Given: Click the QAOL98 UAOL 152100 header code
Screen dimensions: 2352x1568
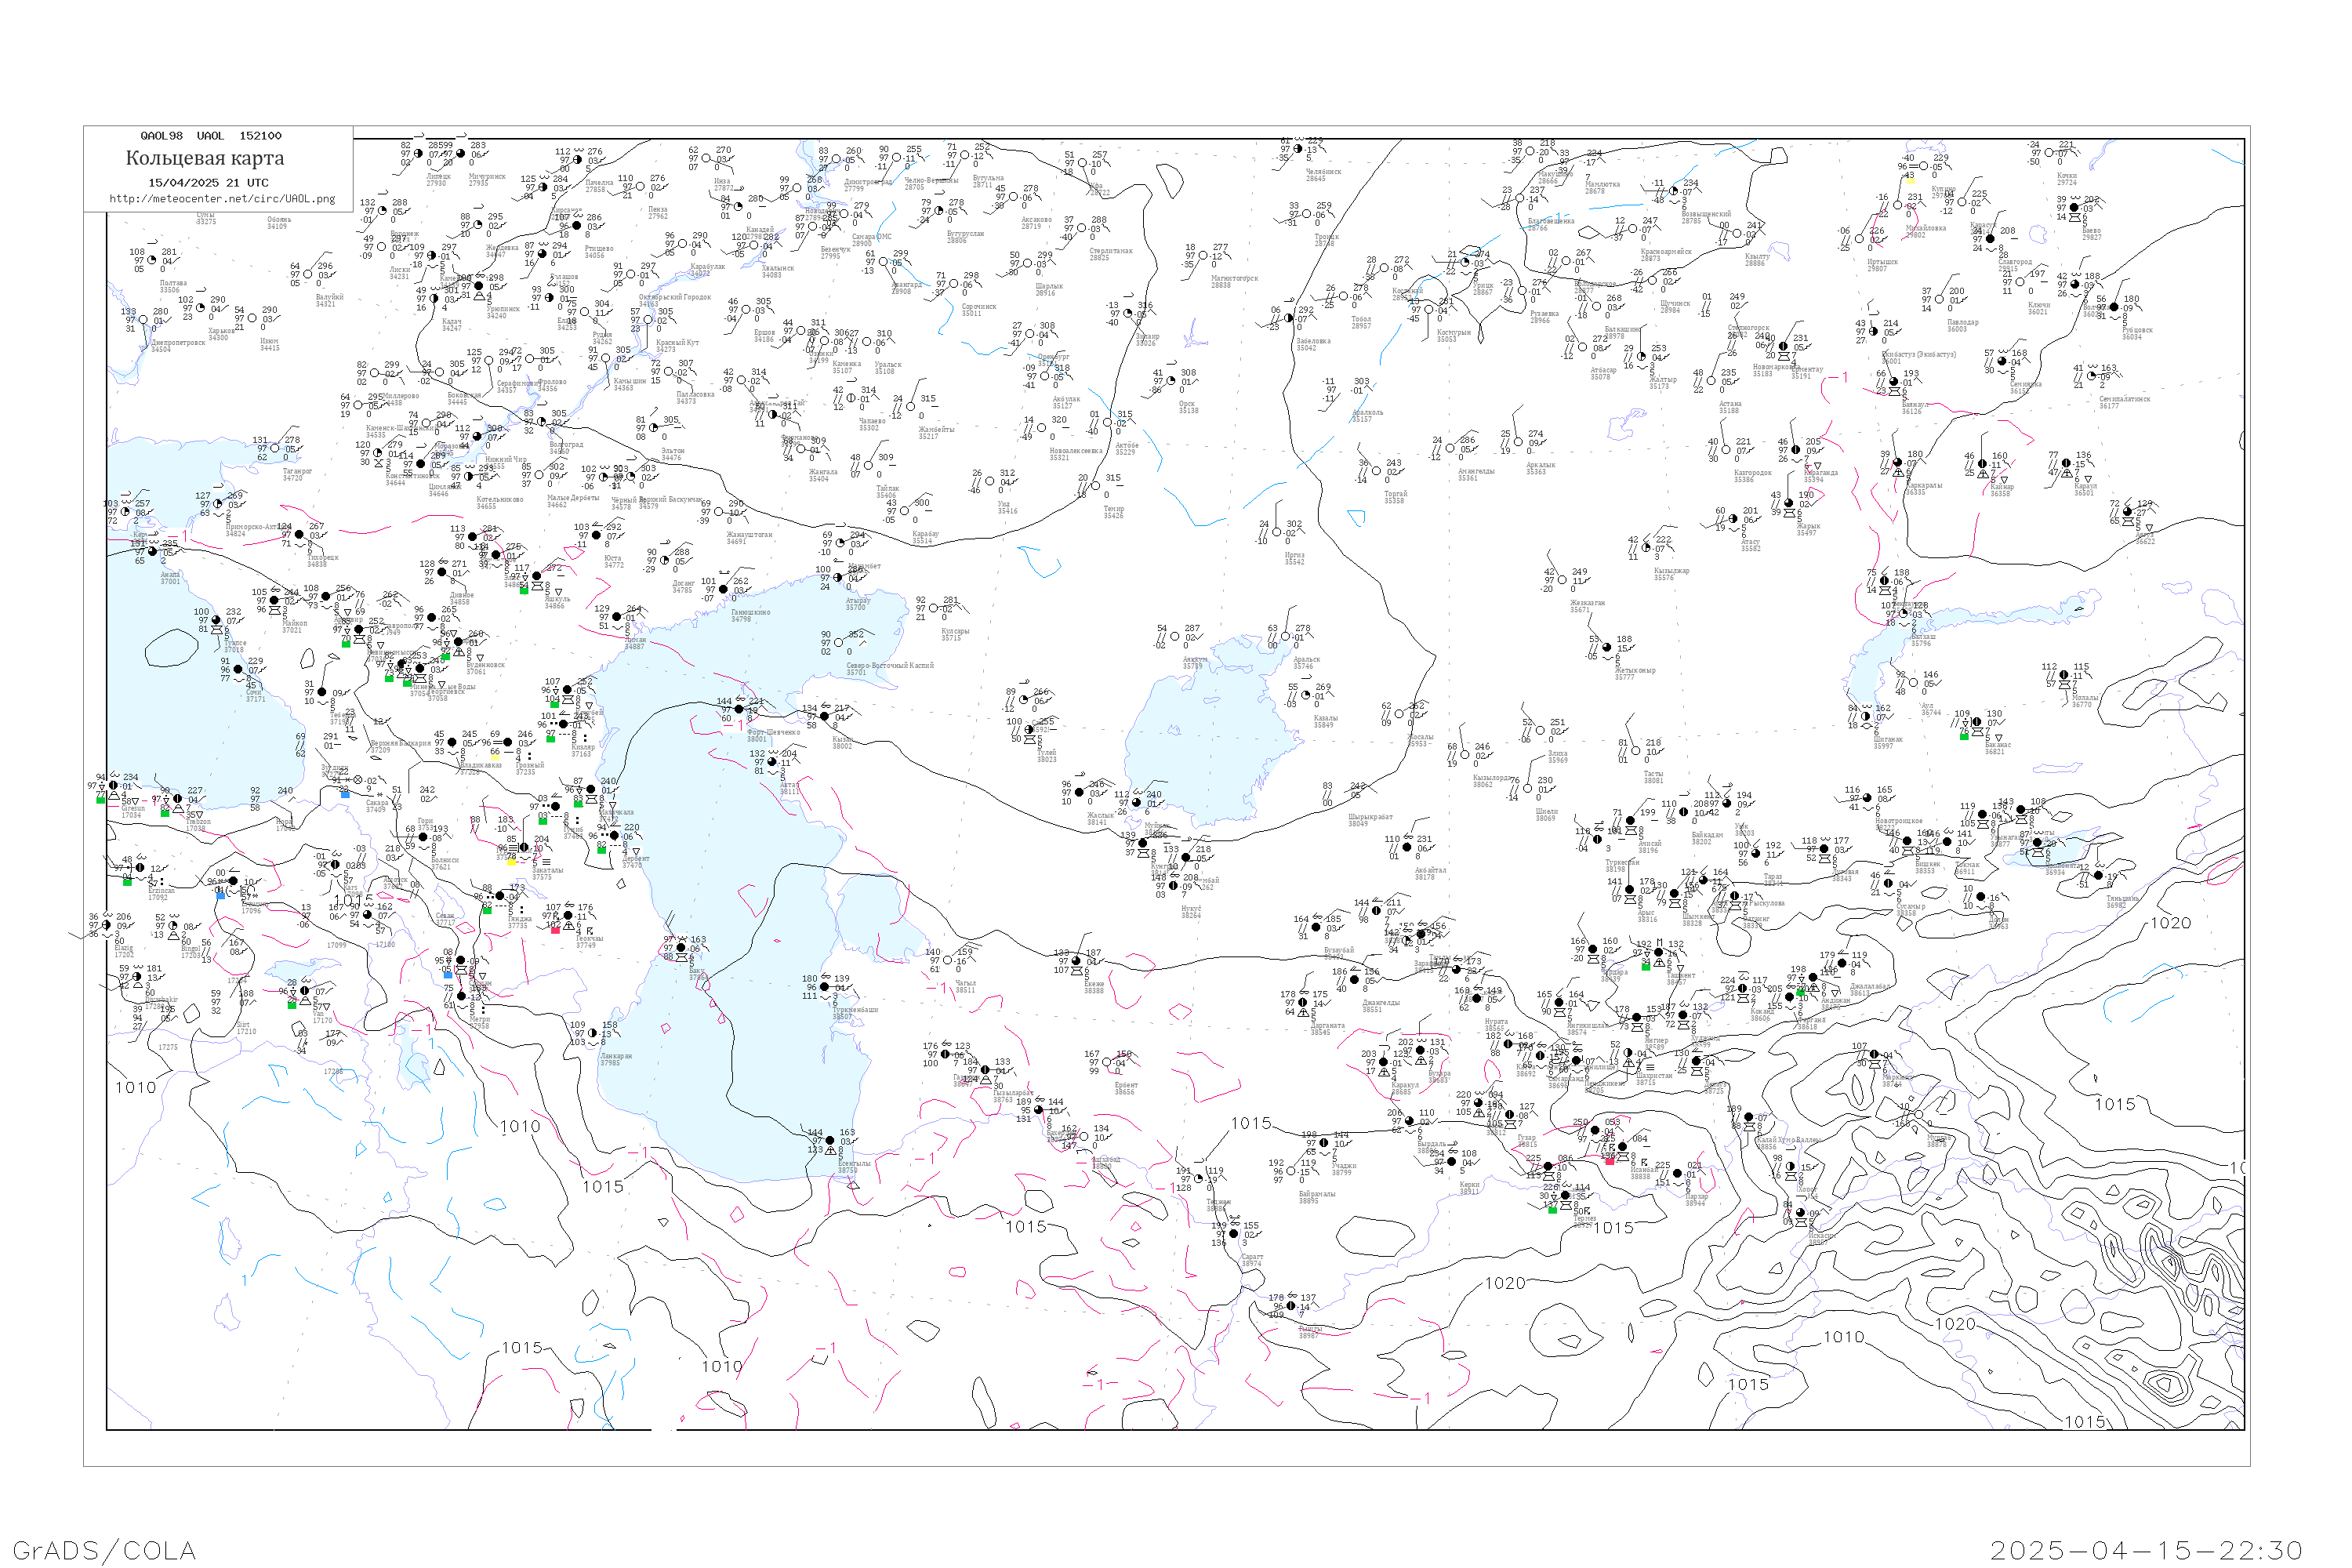Looking at the screenshot, I should 211,136.
